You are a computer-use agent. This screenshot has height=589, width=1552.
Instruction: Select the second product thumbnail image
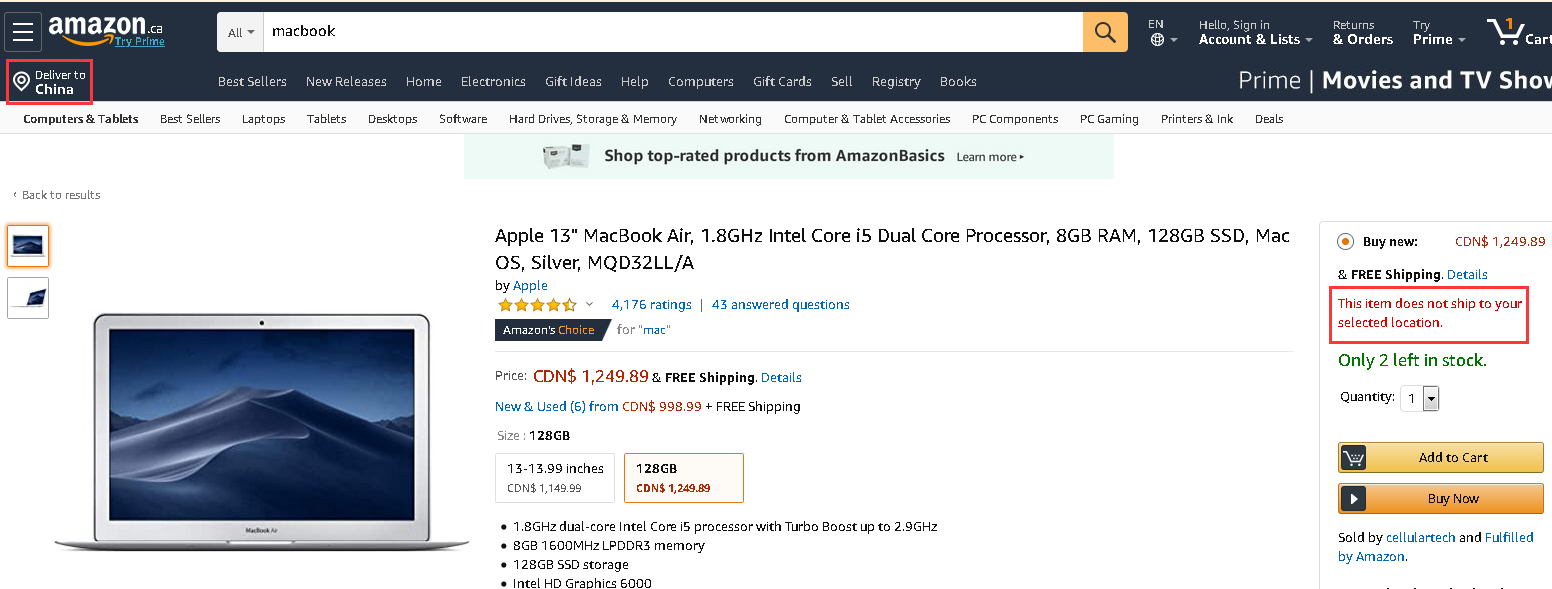28,298
